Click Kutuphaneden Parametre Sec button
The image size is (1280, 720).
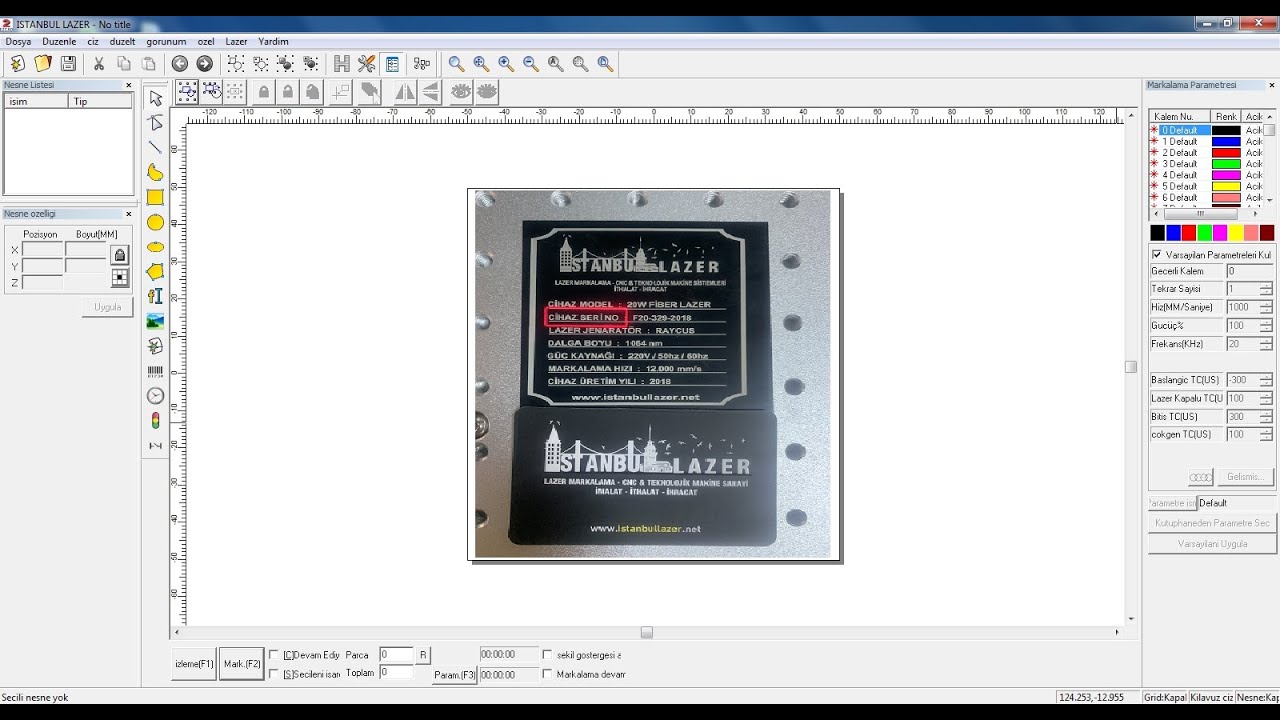(1212, 523)
